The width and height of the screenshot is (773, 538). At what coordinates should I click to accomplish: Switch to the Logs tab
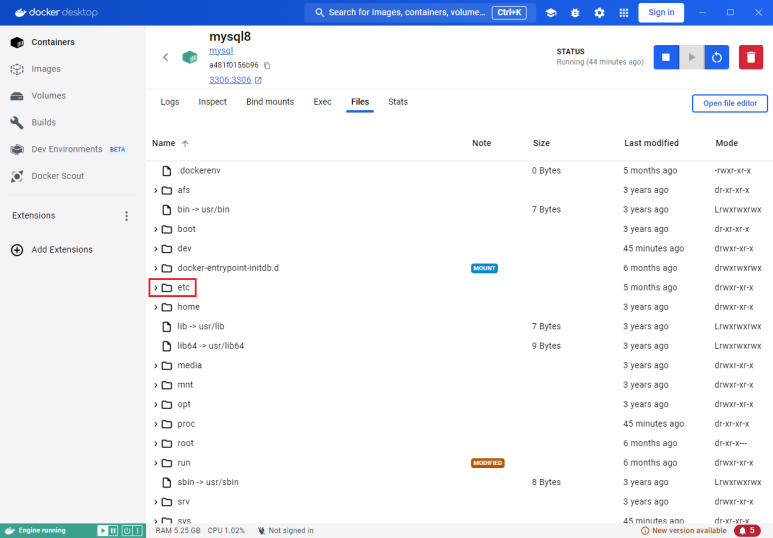[x=170, y=102]
